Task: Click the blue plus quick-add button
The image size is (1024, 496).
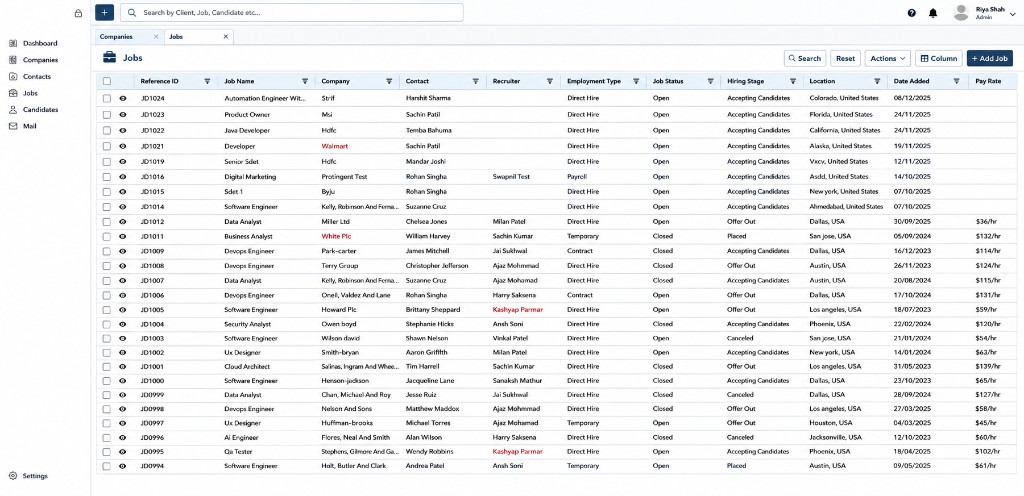Action: click(x=104, y=12)
